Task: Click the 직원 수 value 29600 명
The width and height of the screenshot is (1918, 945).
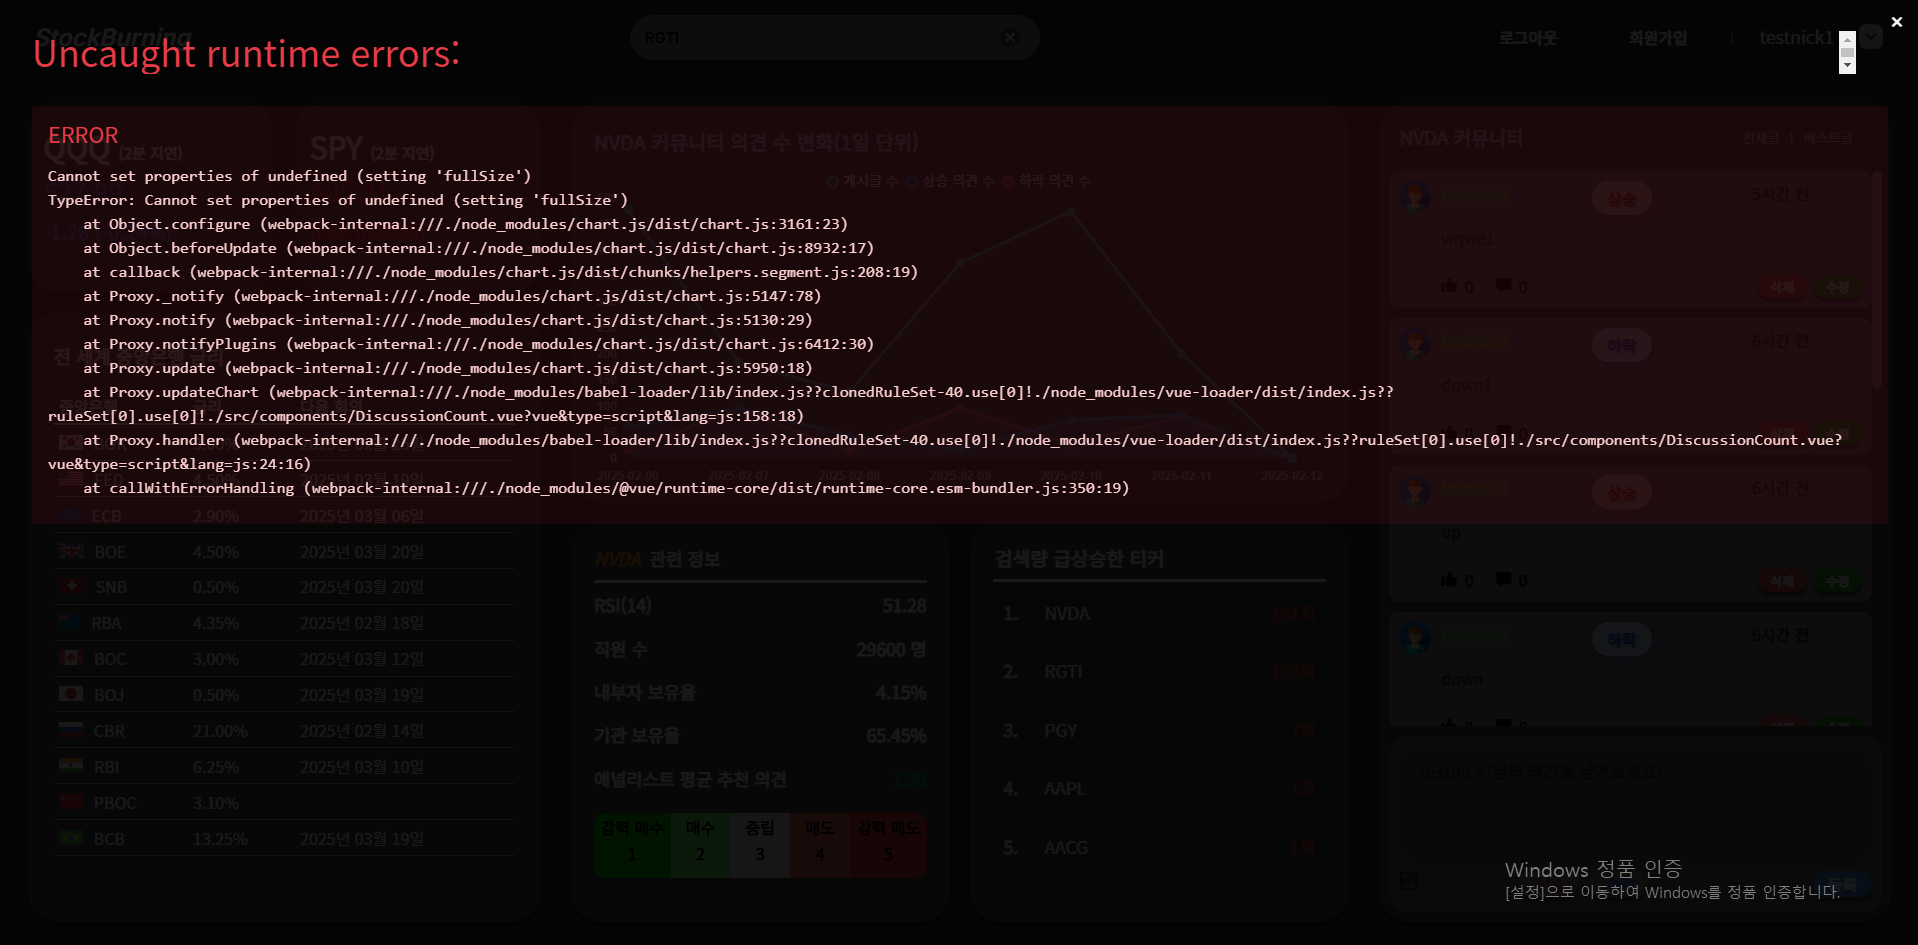Action: point(891,650)
